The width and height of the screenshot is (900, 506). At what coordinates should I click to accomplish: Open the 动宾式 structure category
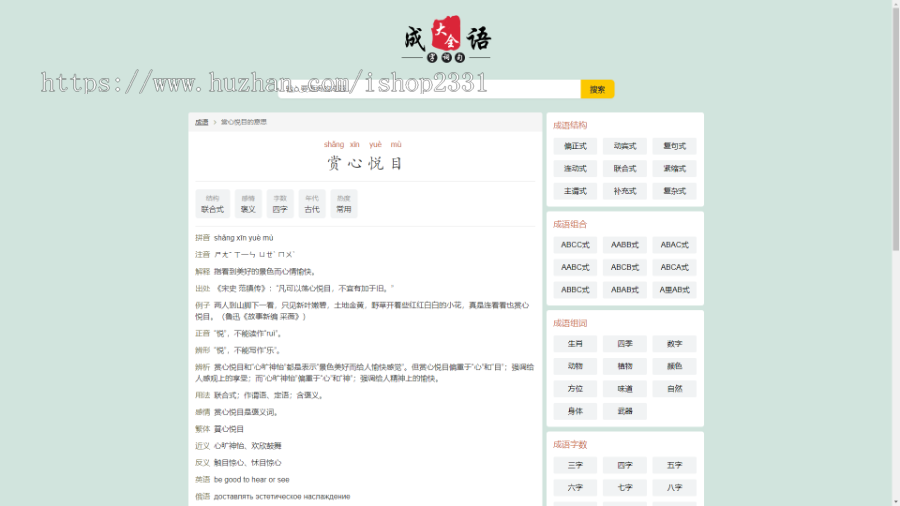[625, 146]
